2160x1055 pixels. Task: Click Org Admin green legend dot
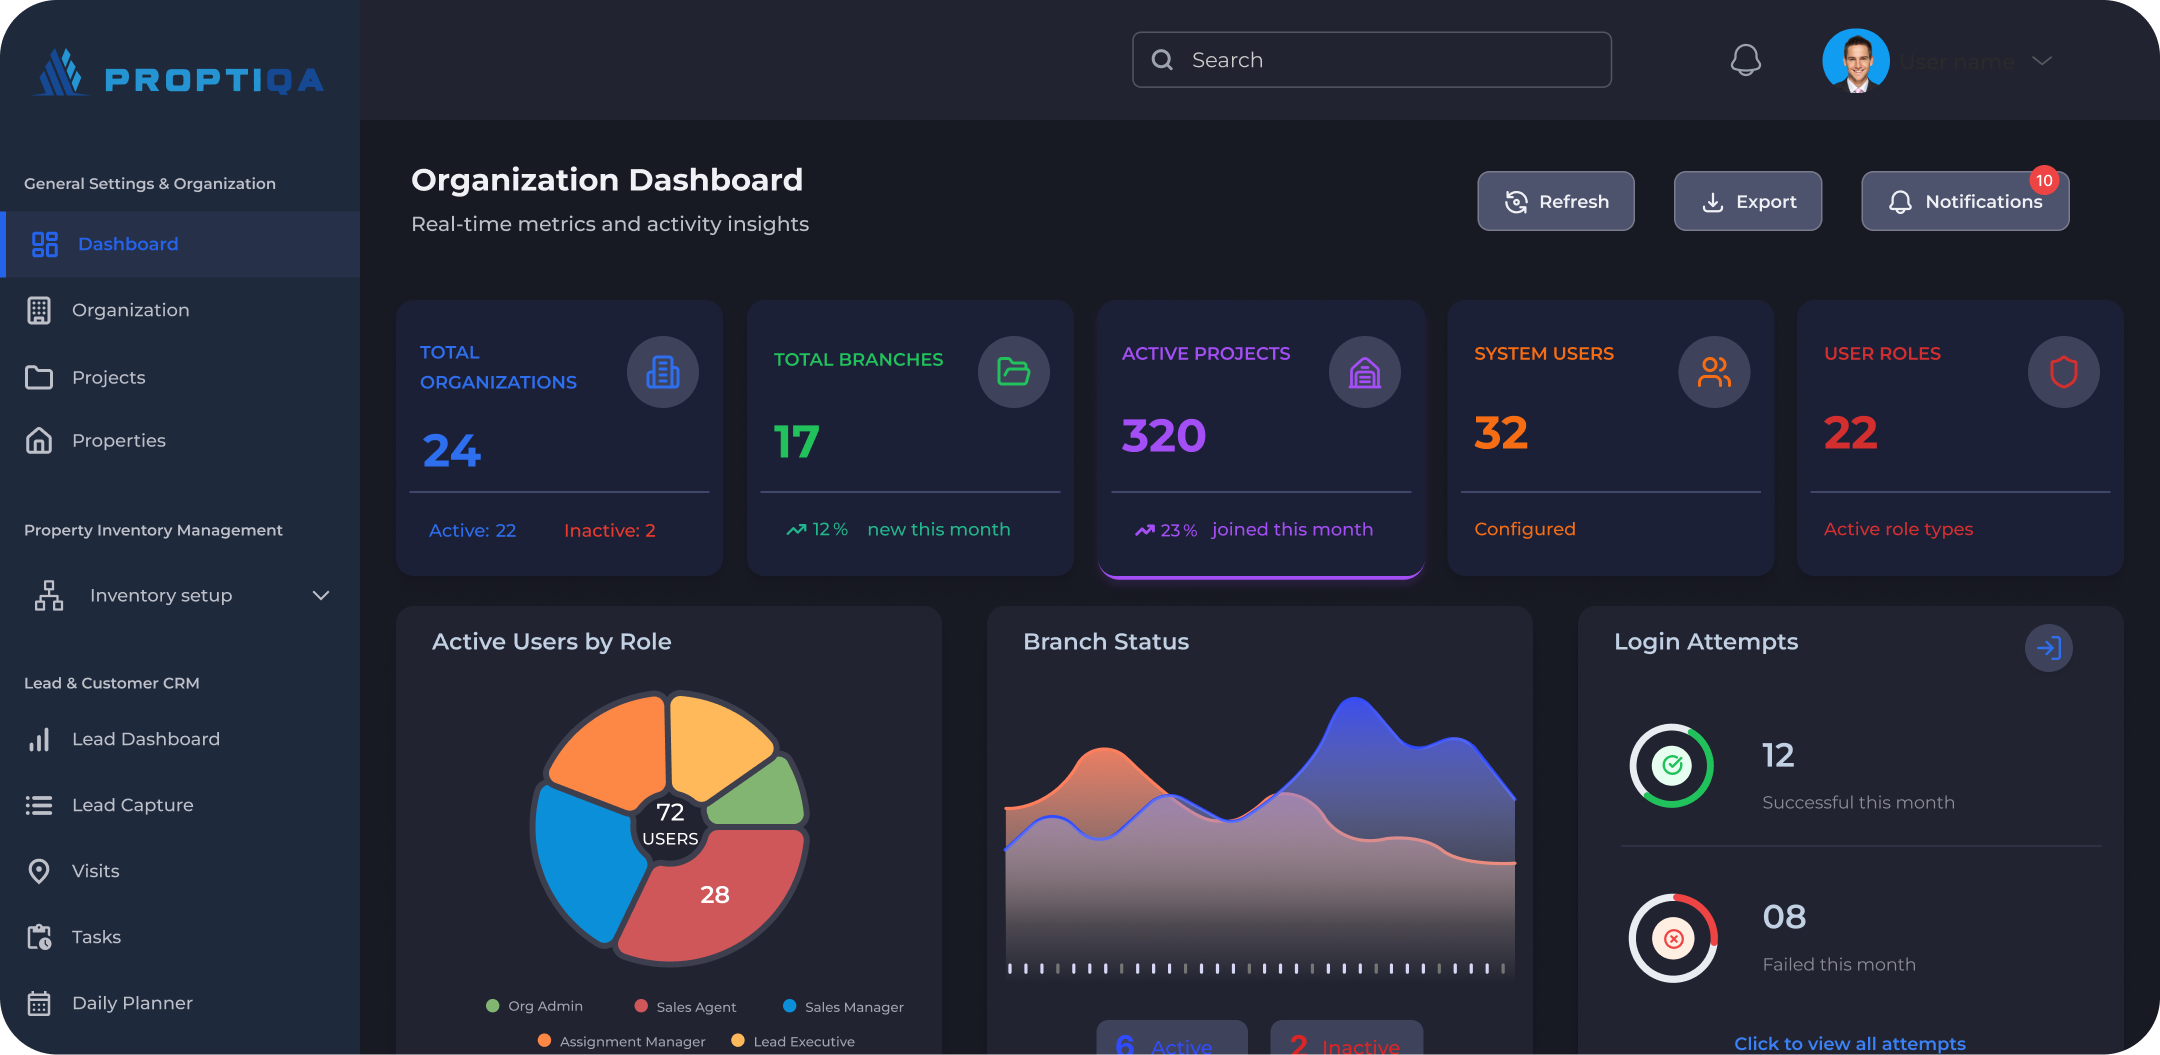click(x=492, y=1006)
